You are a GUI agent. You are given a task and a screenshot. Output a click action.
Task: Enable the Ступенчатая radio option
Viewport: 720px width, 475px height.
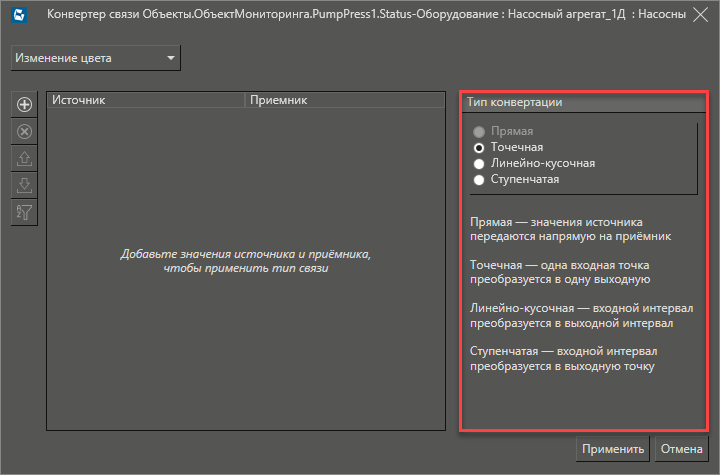pyautogui.click(x=480, y=179)
